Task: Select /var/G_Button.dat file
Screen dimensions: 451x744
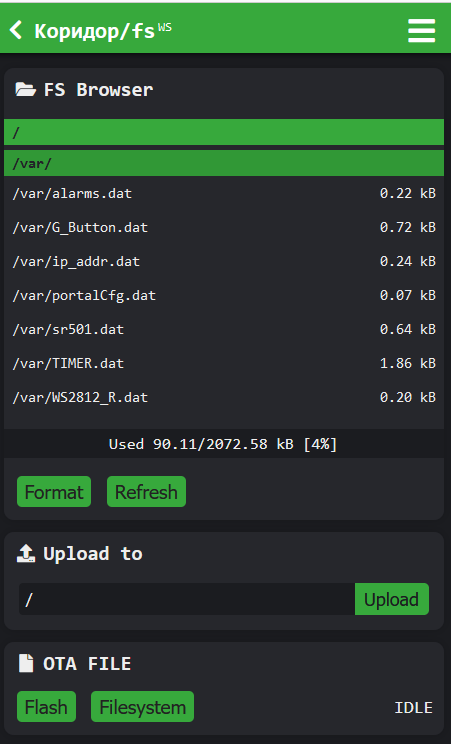Action: [x=224, y=228]
